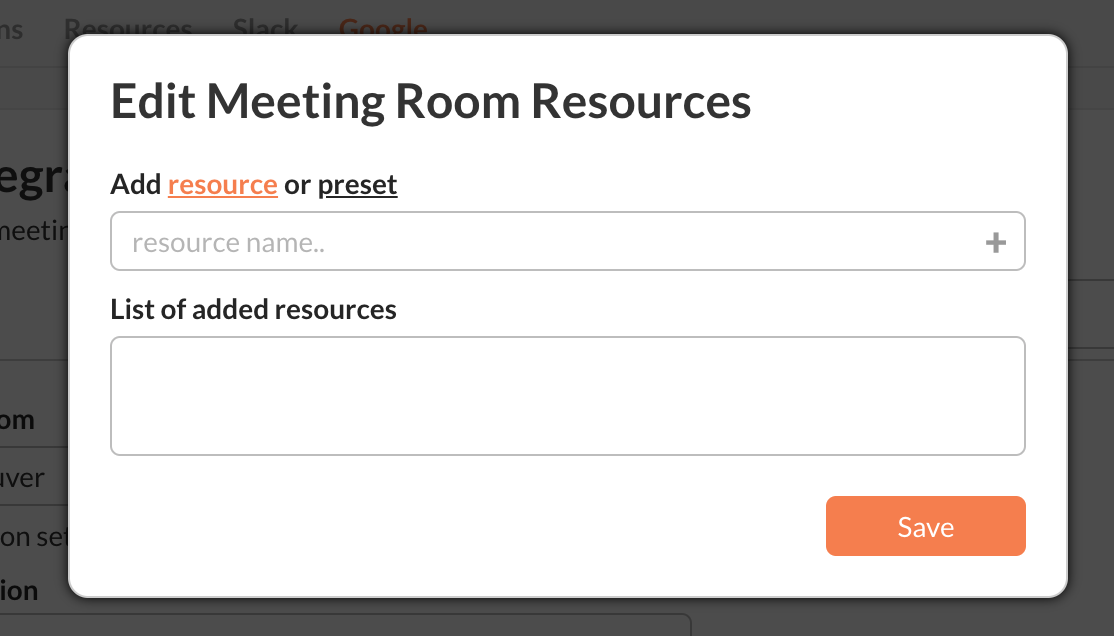Click the "Edit Meeting Room Resources" heading

tap(430, 102)
